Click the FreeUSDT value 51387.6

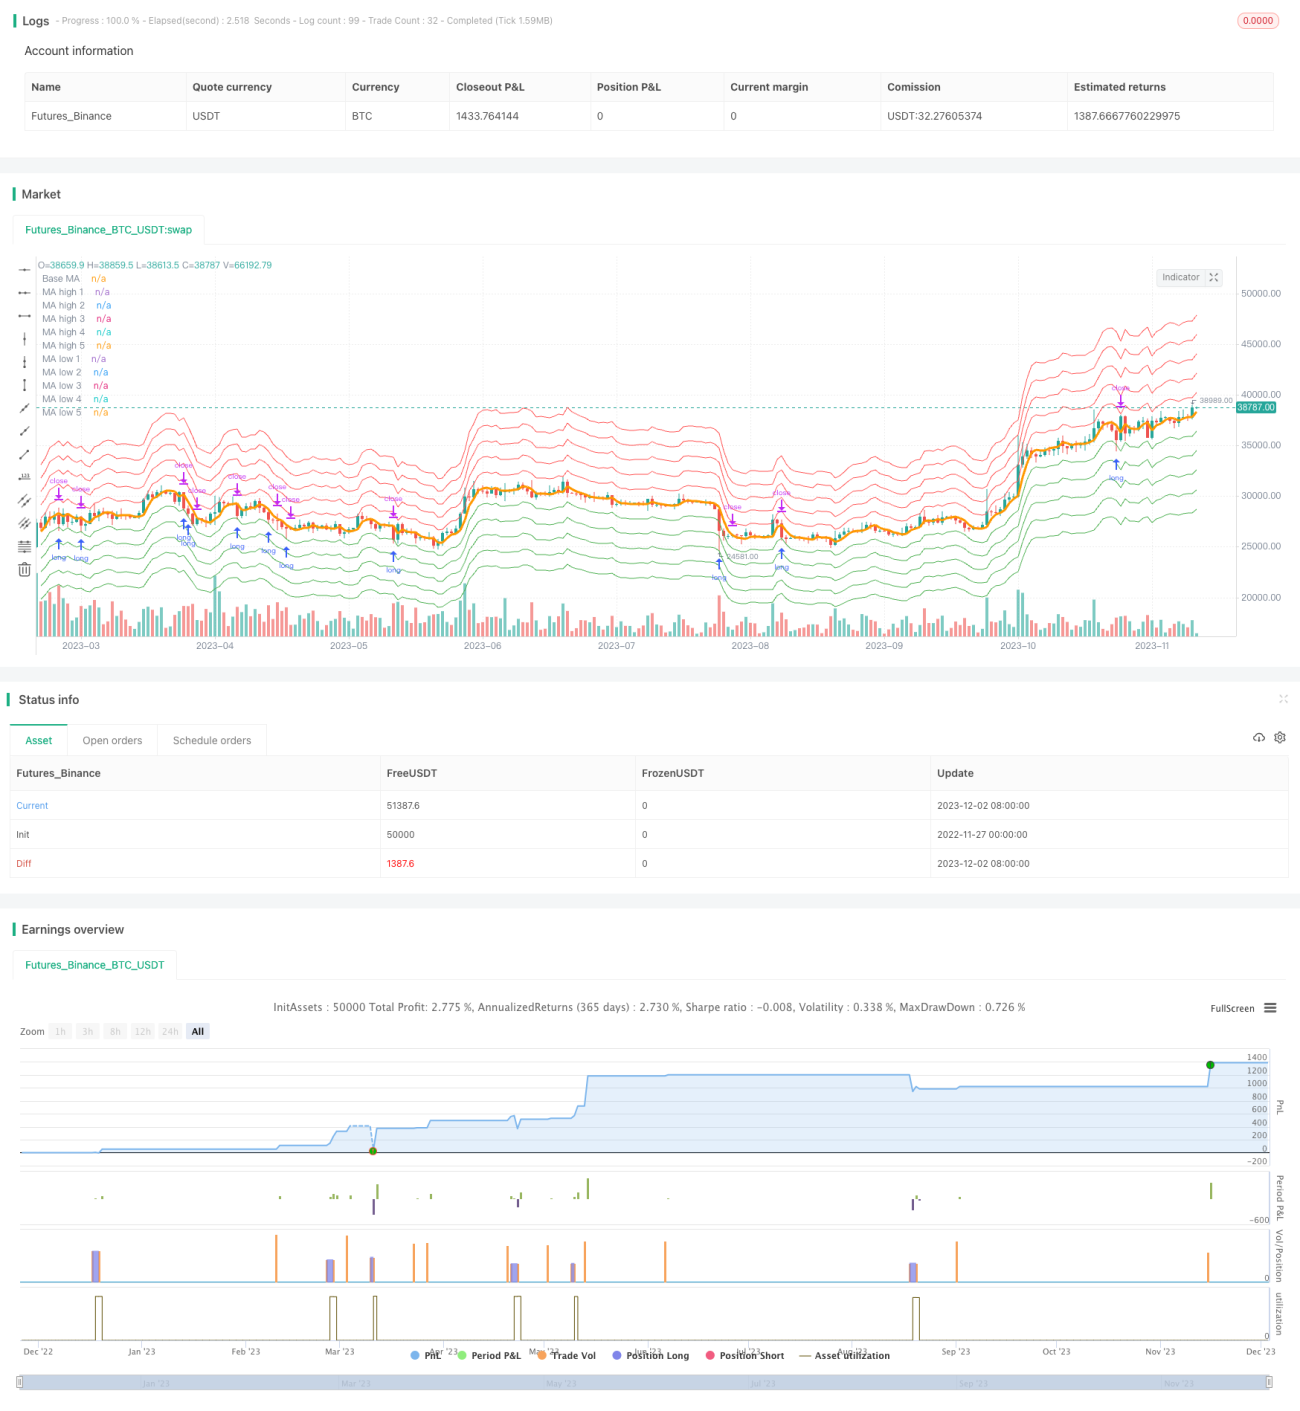[x=403, y=805]
